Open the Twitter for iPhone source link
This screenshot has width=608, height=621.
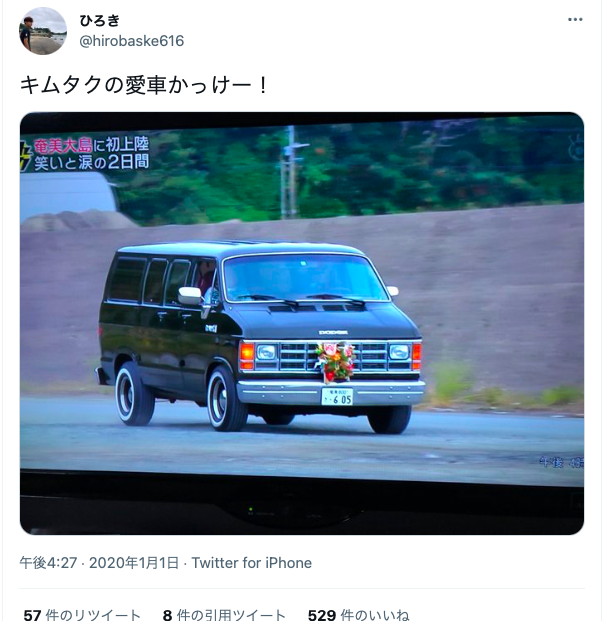click(x=252, y=563)
